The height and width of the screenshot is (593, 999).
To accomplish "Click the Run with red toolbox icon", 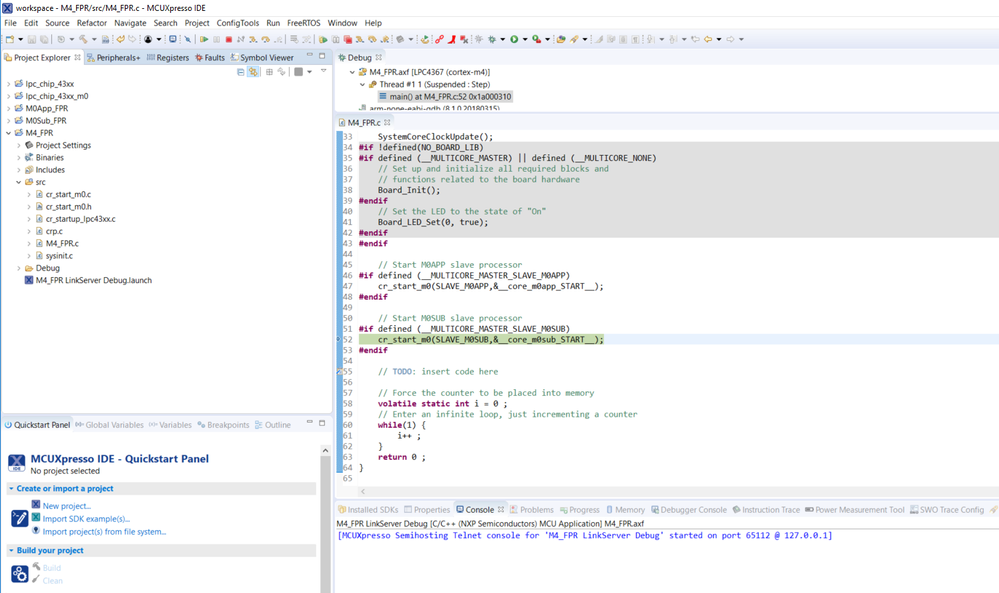I will pyautogui.click(x=536, y=39).
